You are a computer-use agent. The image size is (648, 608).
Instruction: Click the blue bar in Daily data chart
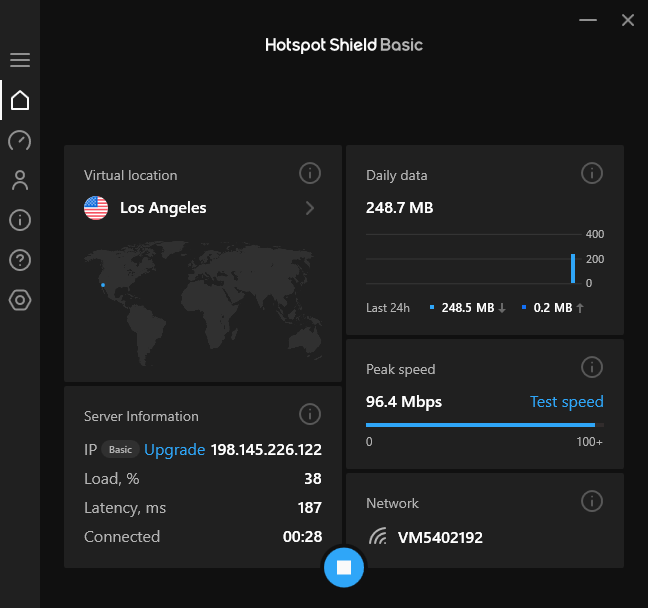click(573, 269)
